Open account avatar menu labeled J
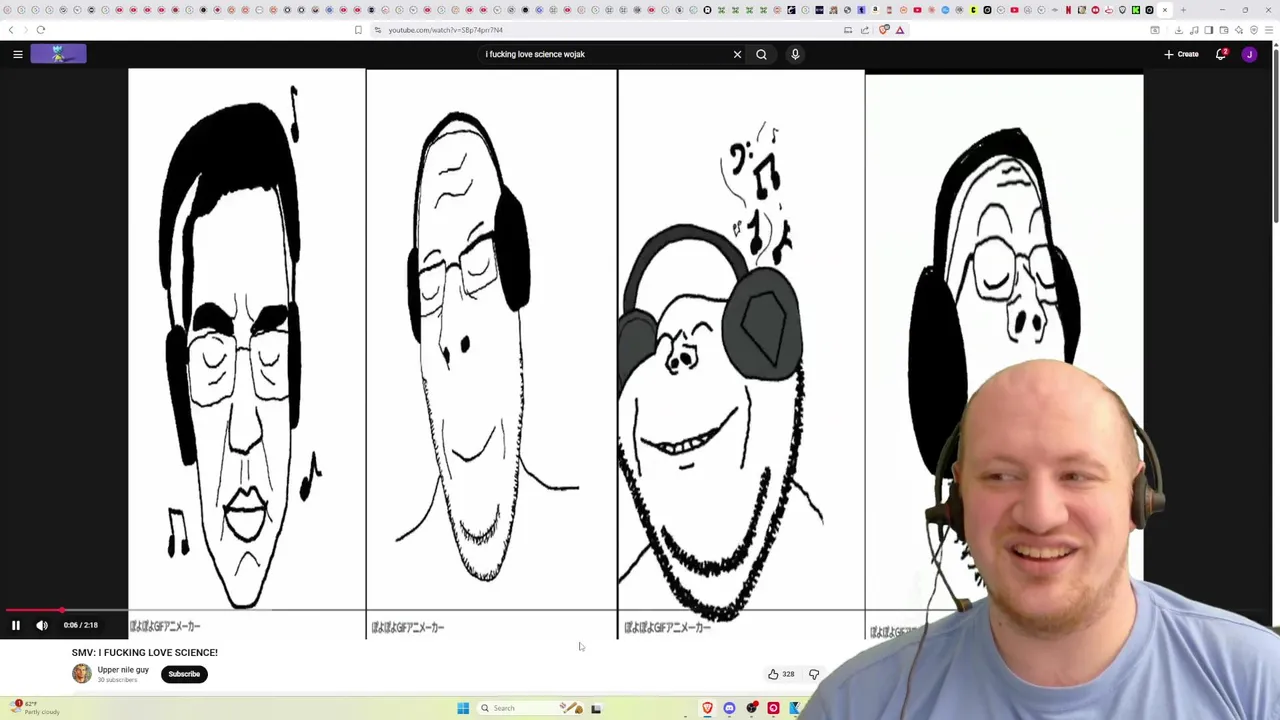Viewport: 1280px width, 720px height. click(1249, 54)
